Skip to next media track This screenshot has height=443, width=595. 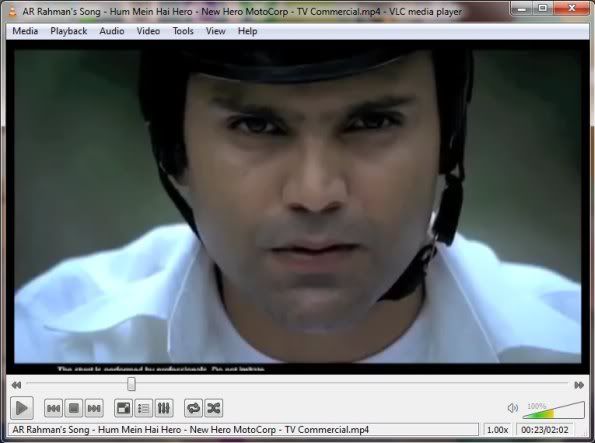click(x=94, y=408)
